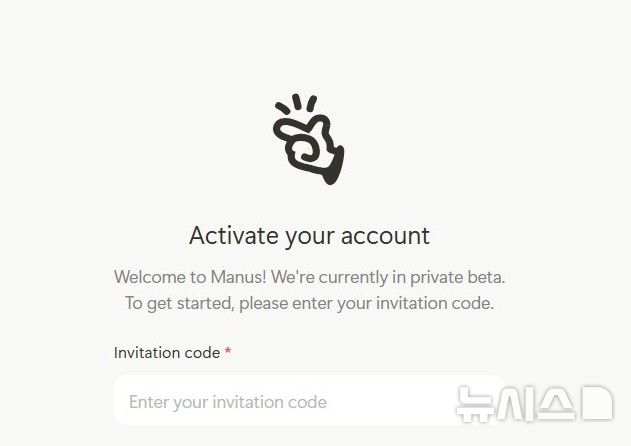Click the spark lines above the hand logo
The width and height of the screenshot is (631, 446).
(296, 103)
